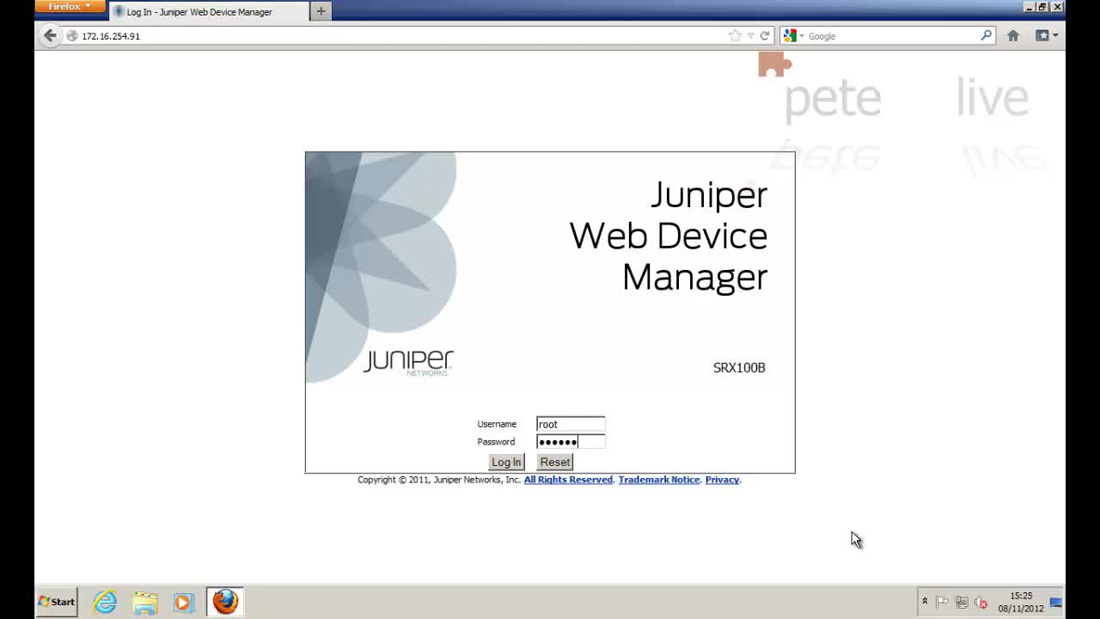This screenshot has width=1100, height=619.
Task: Open the dropdown arrow beside the bookmarks icon
Action: point(1056,36)
